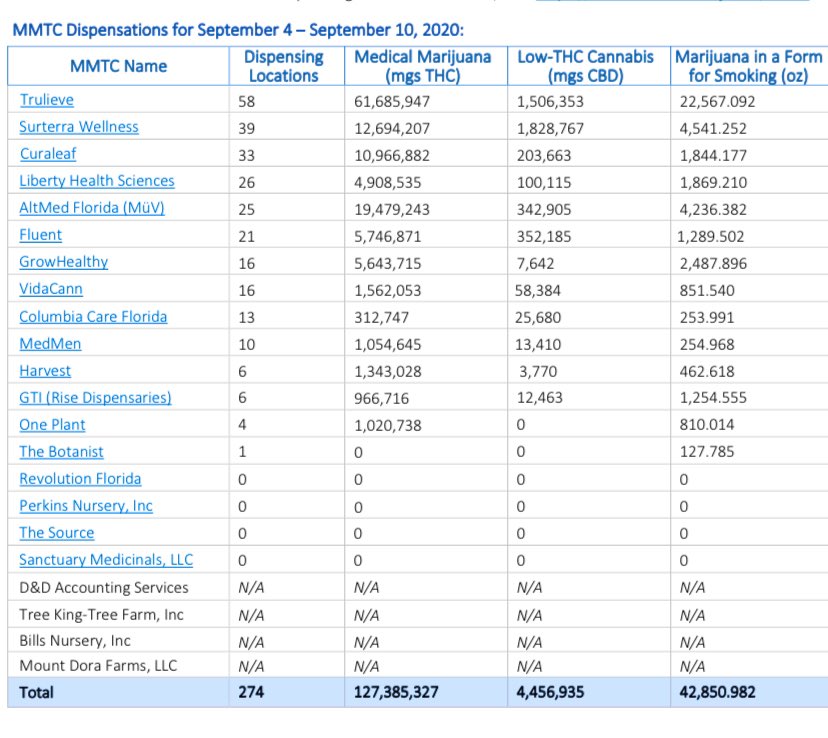Visit the GrowHealthy link
828x738 pixels.
(x=63, y=262)
